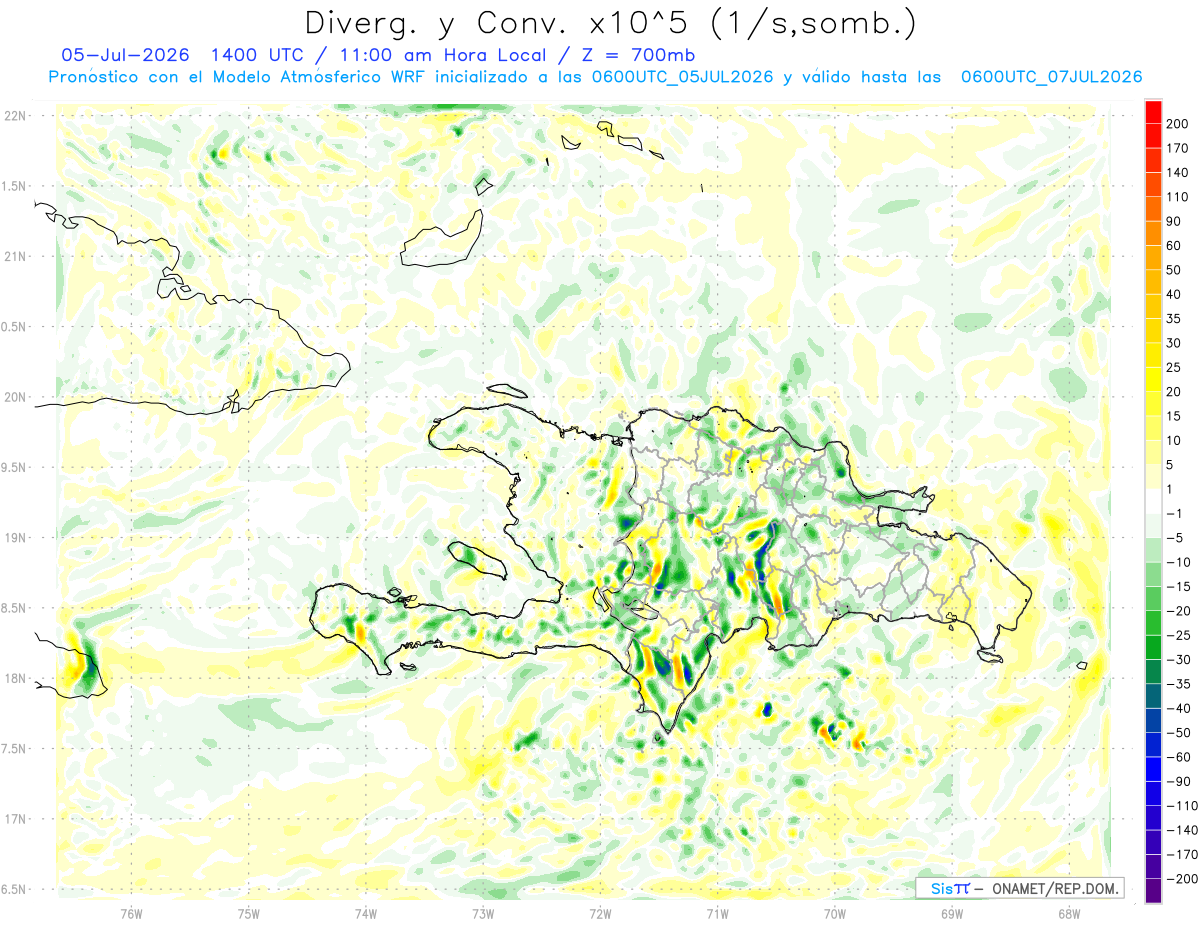Click the white color bar segment between 1 and -1
This screenshot has width=1200, height=927.
point(1153,501)
